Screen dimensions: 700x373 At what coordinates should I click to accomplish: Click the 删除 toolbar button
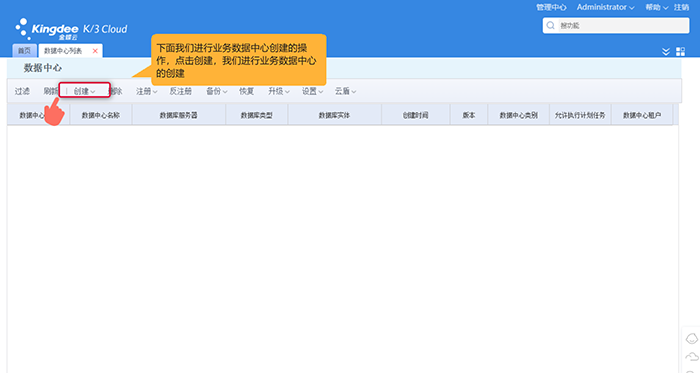[x=116, y=91]
